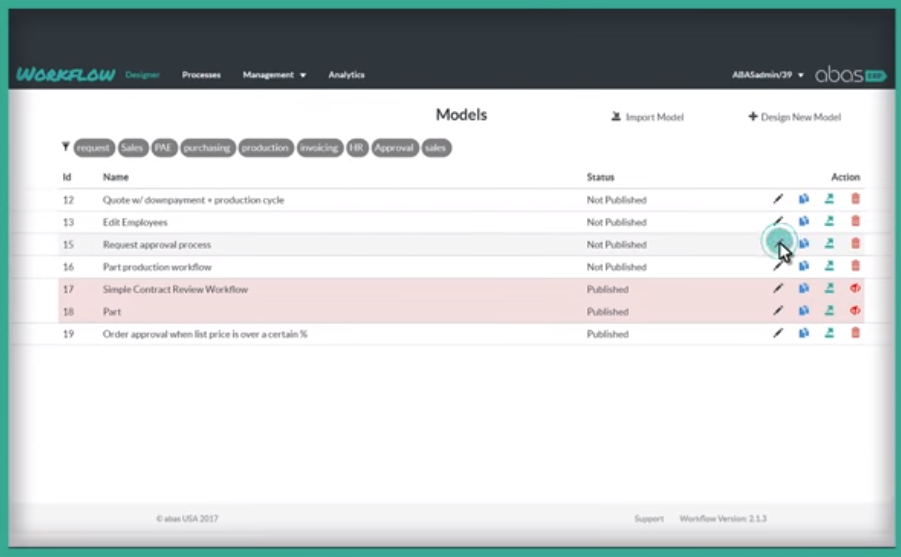Image resolution: width=901 pixels, height=557 pixels.
Task: Click the Import Model button
Action: coord(648,117)
